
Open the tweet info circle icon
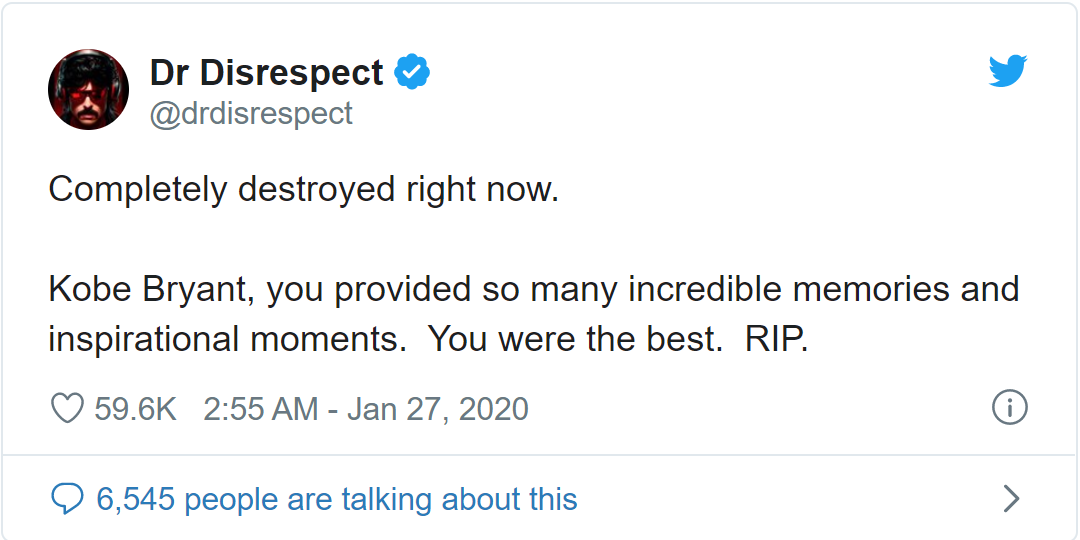pyautogui.click(x=1010, y=408)
